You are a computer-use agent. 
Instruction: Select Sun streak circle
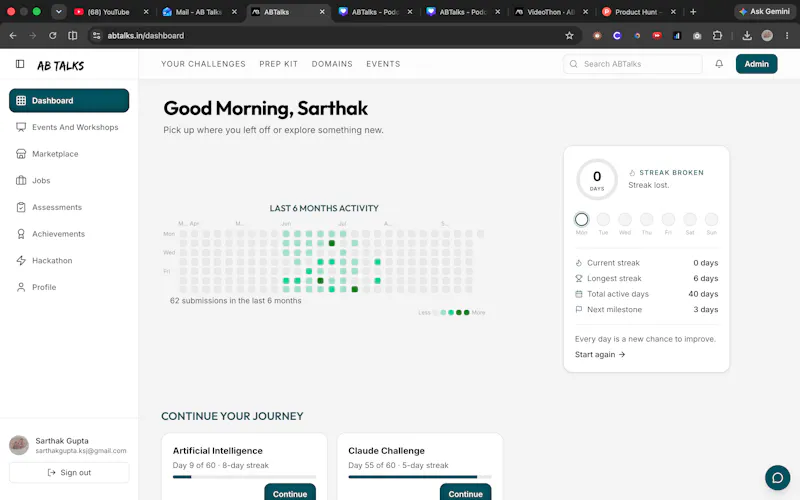(711, 219)
